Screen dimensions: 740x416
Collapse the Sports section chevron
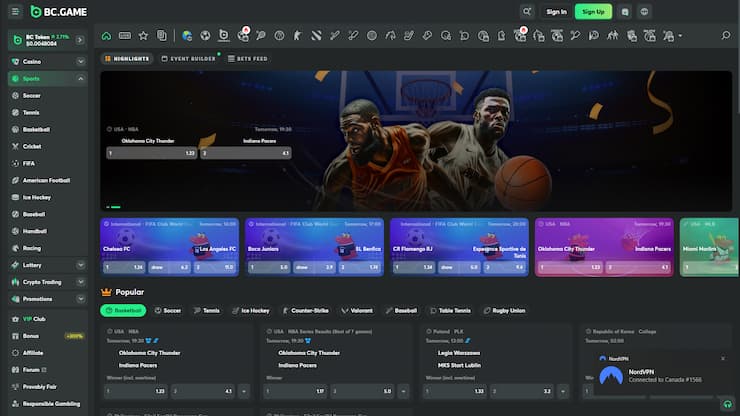pos(81,79)
